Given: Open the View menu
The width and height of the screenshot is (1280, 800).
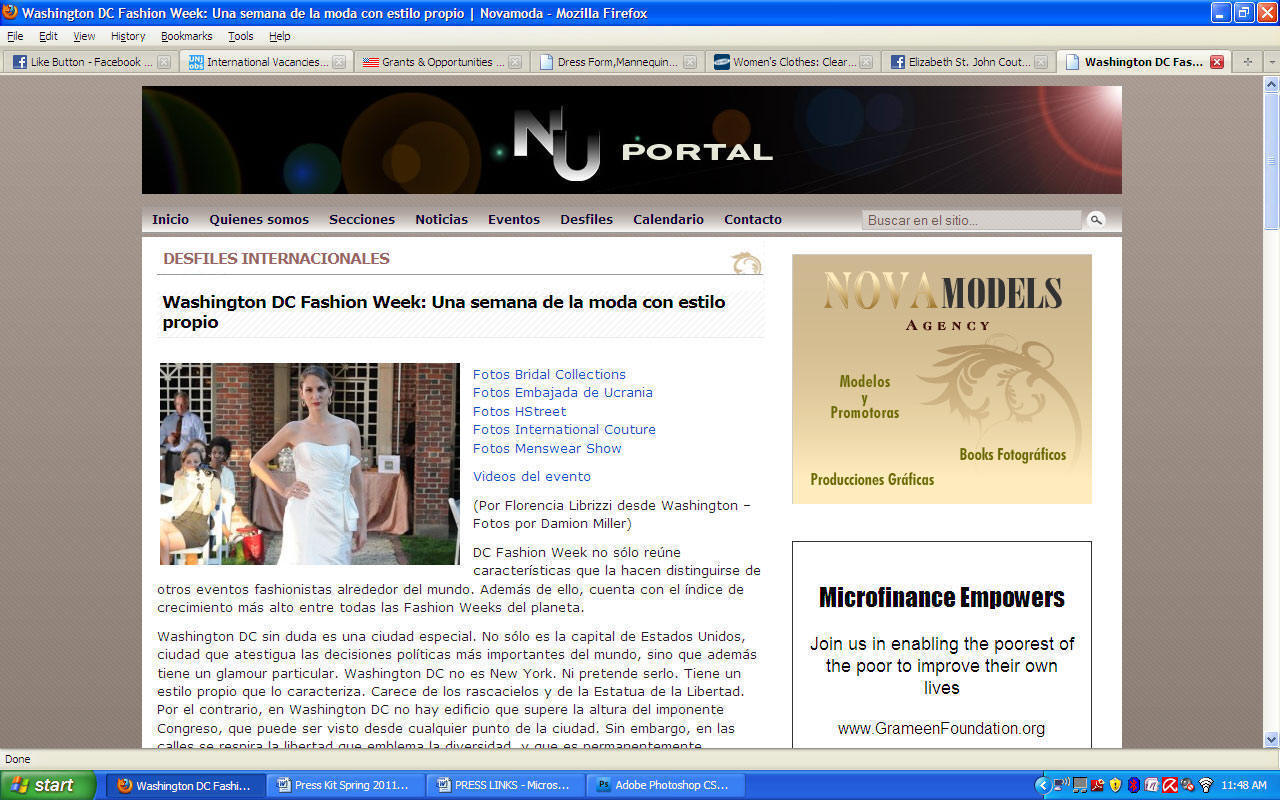Looking at the screenshot, I should click(x=84, y=36).
